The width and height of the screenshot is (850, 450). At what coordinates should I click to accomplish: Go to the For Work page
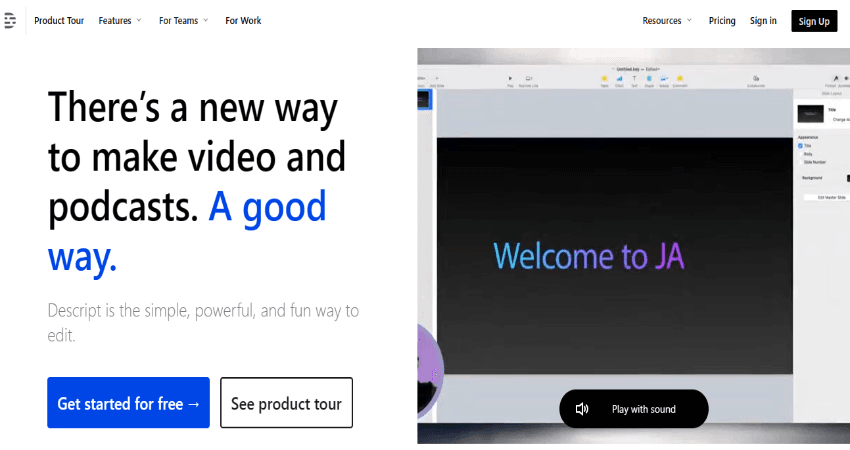click(x=243, y=21)
